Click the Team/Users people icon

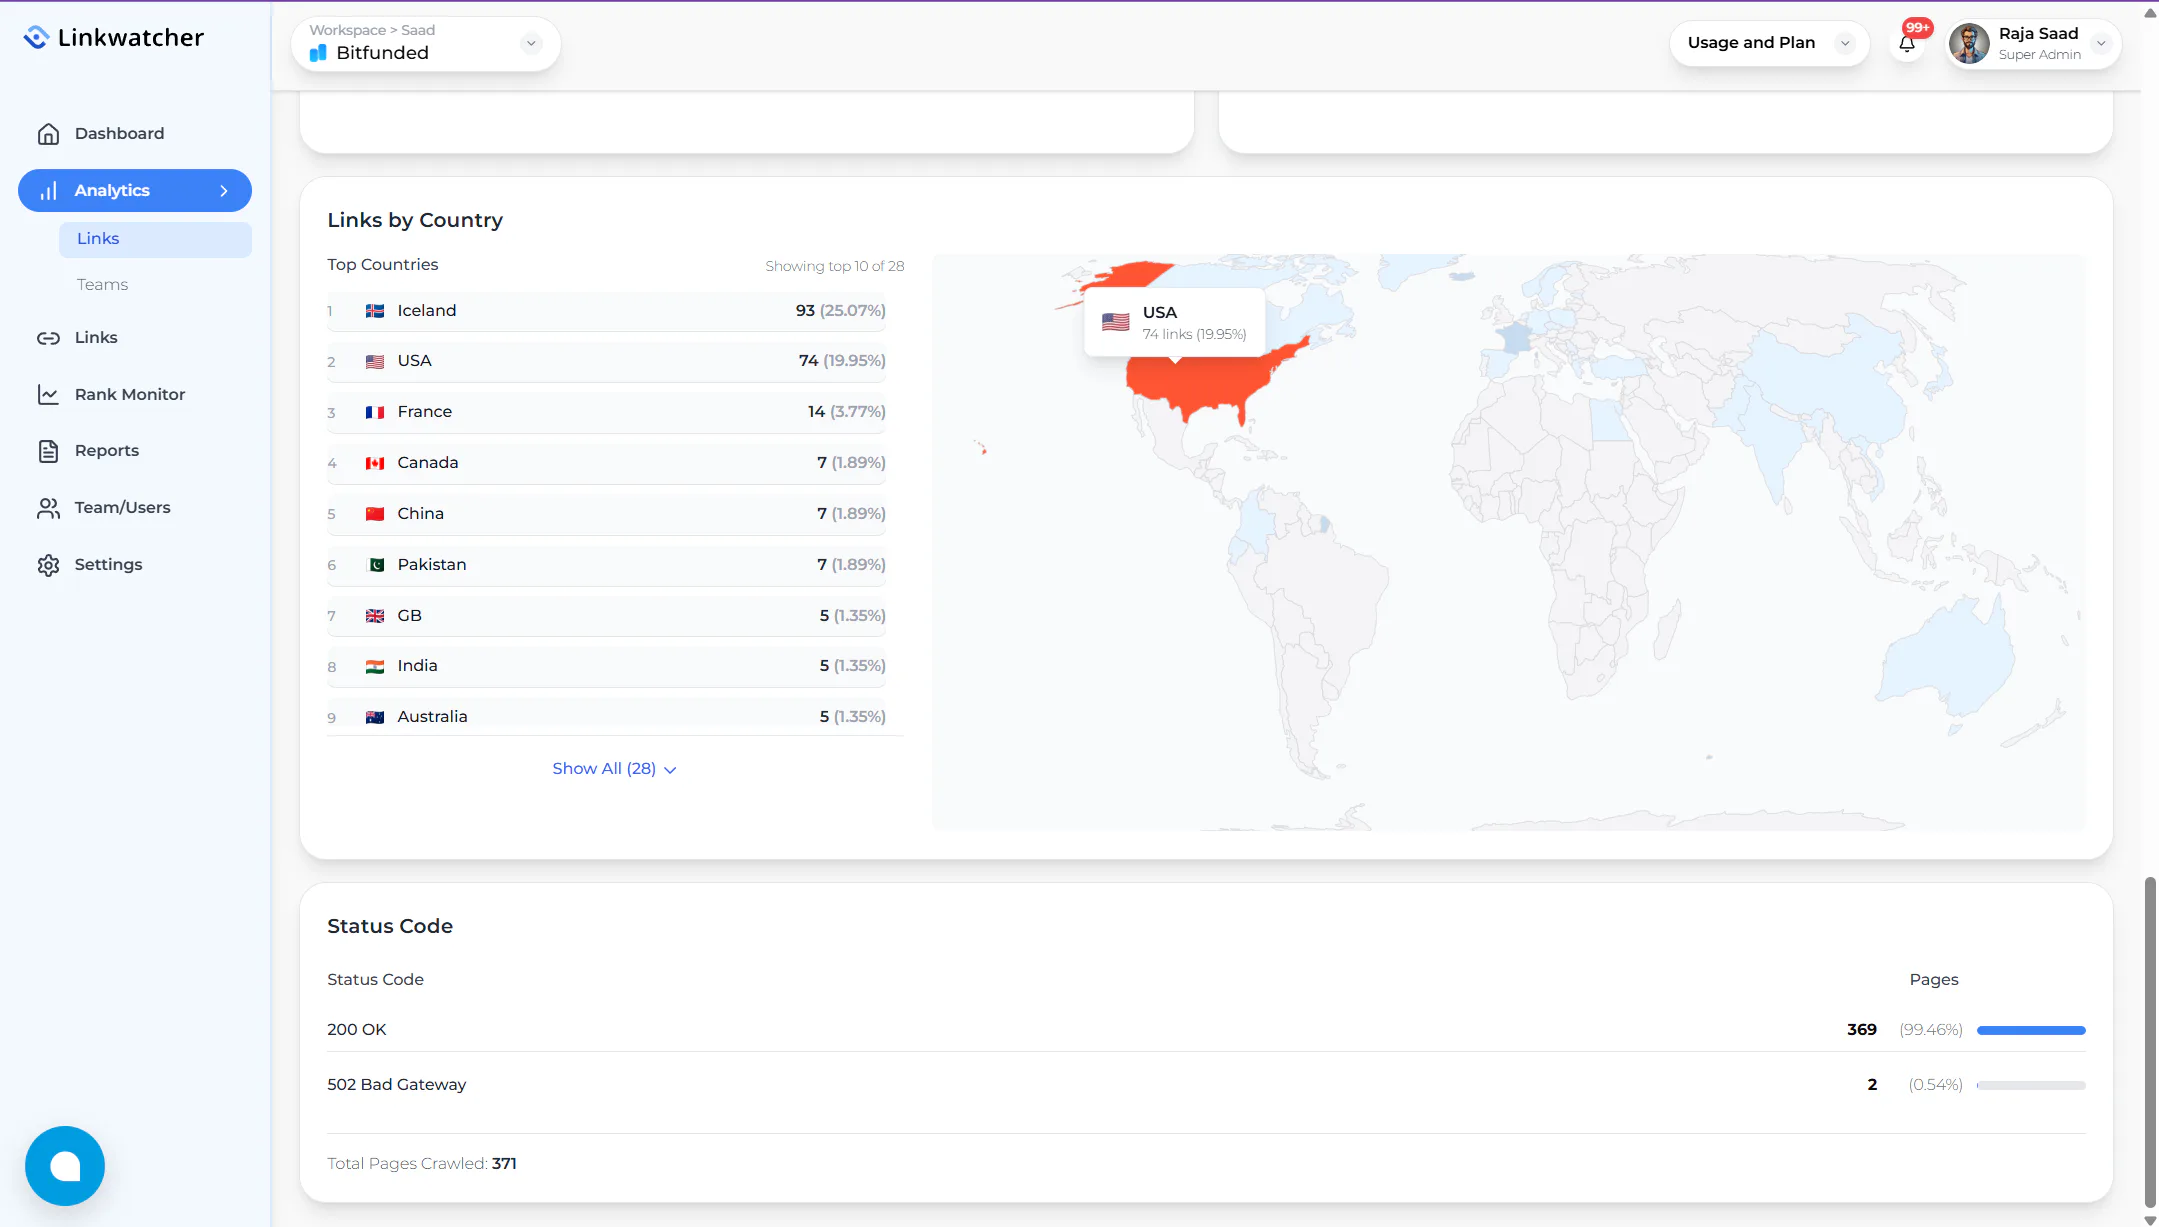(x=48, y=508)
